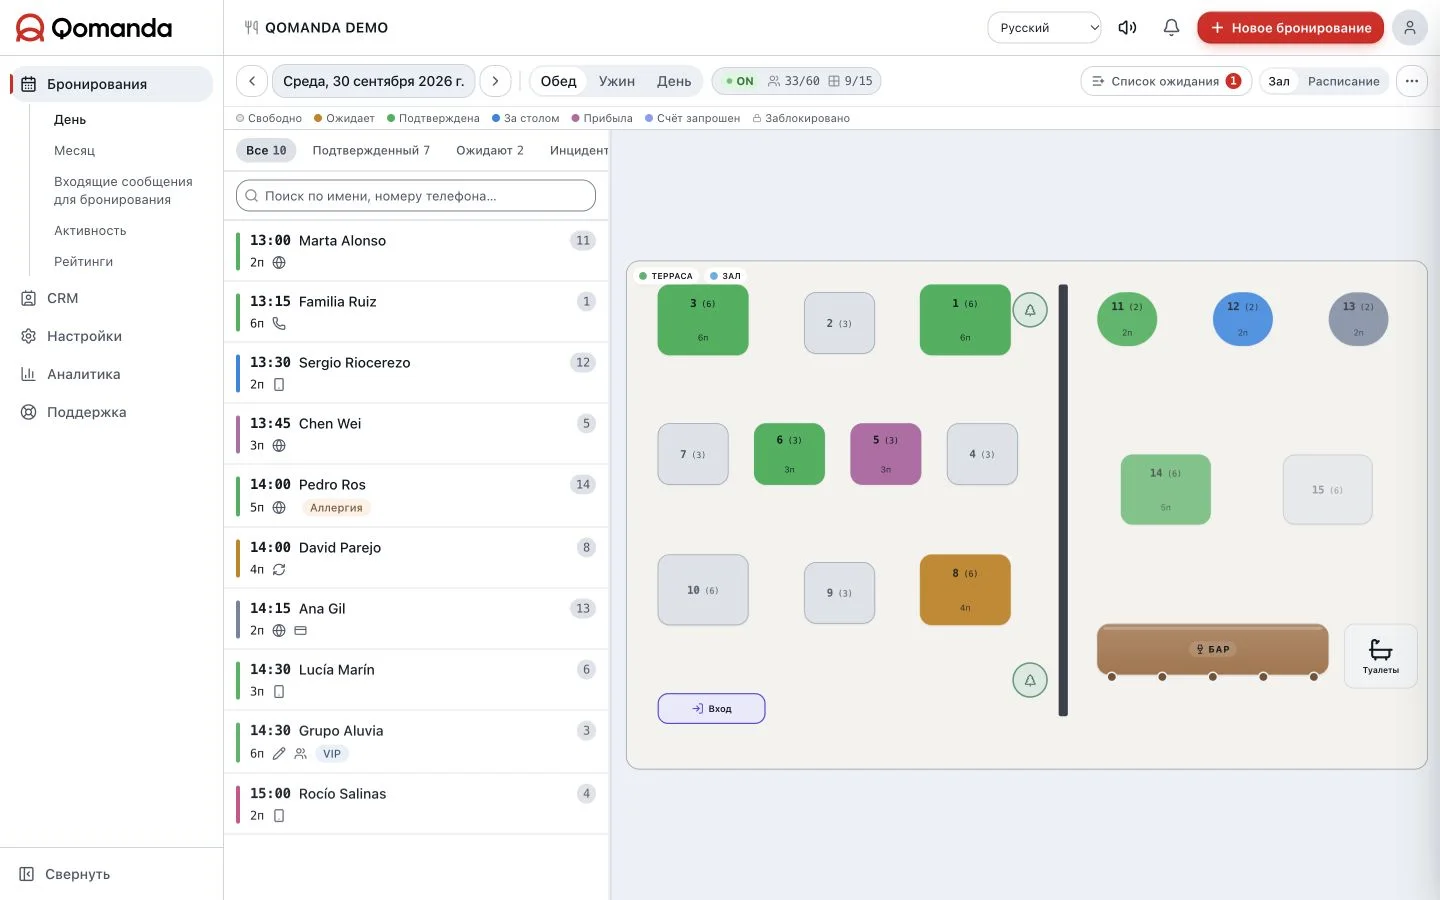Open the Русский language dropdown

pyautogui.click(x=1044, y=28)
